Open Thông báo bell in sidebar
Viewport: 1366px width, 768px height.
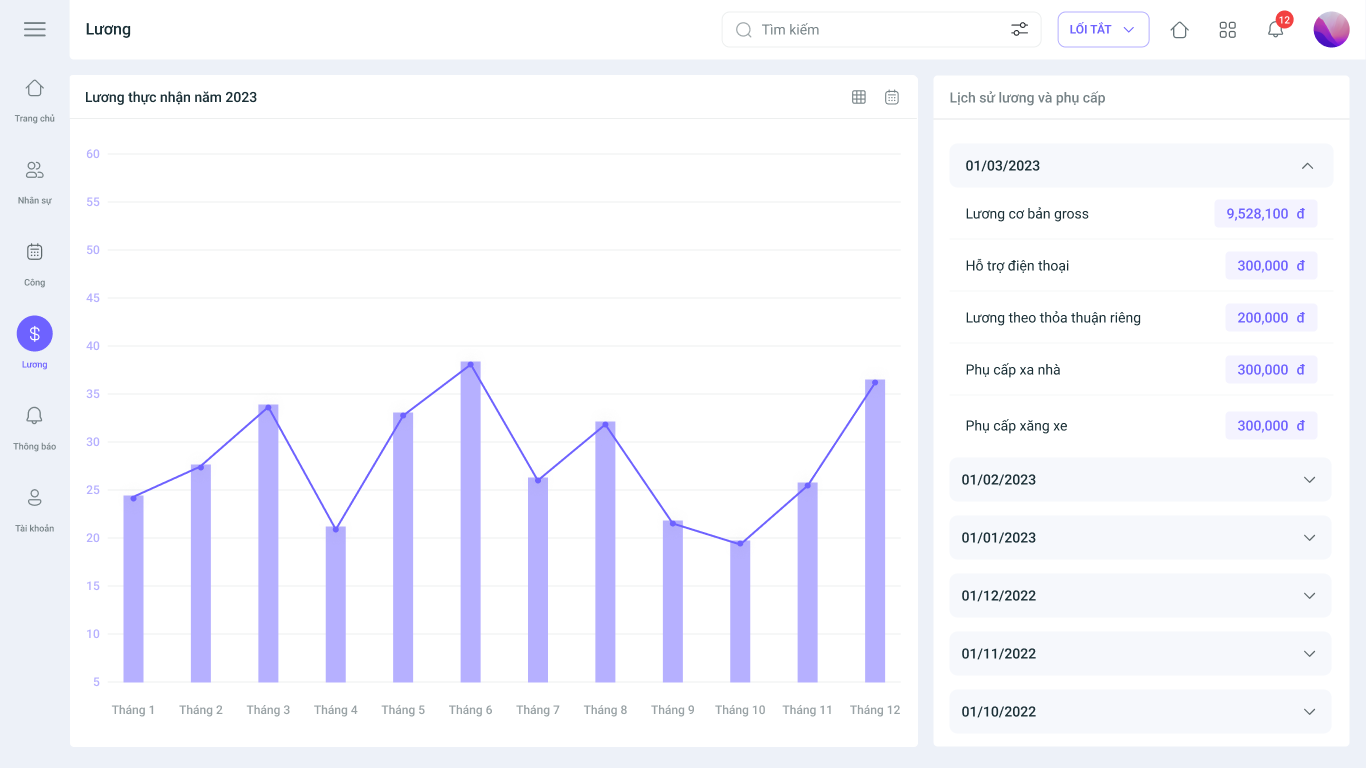click(x=35, y=428)
